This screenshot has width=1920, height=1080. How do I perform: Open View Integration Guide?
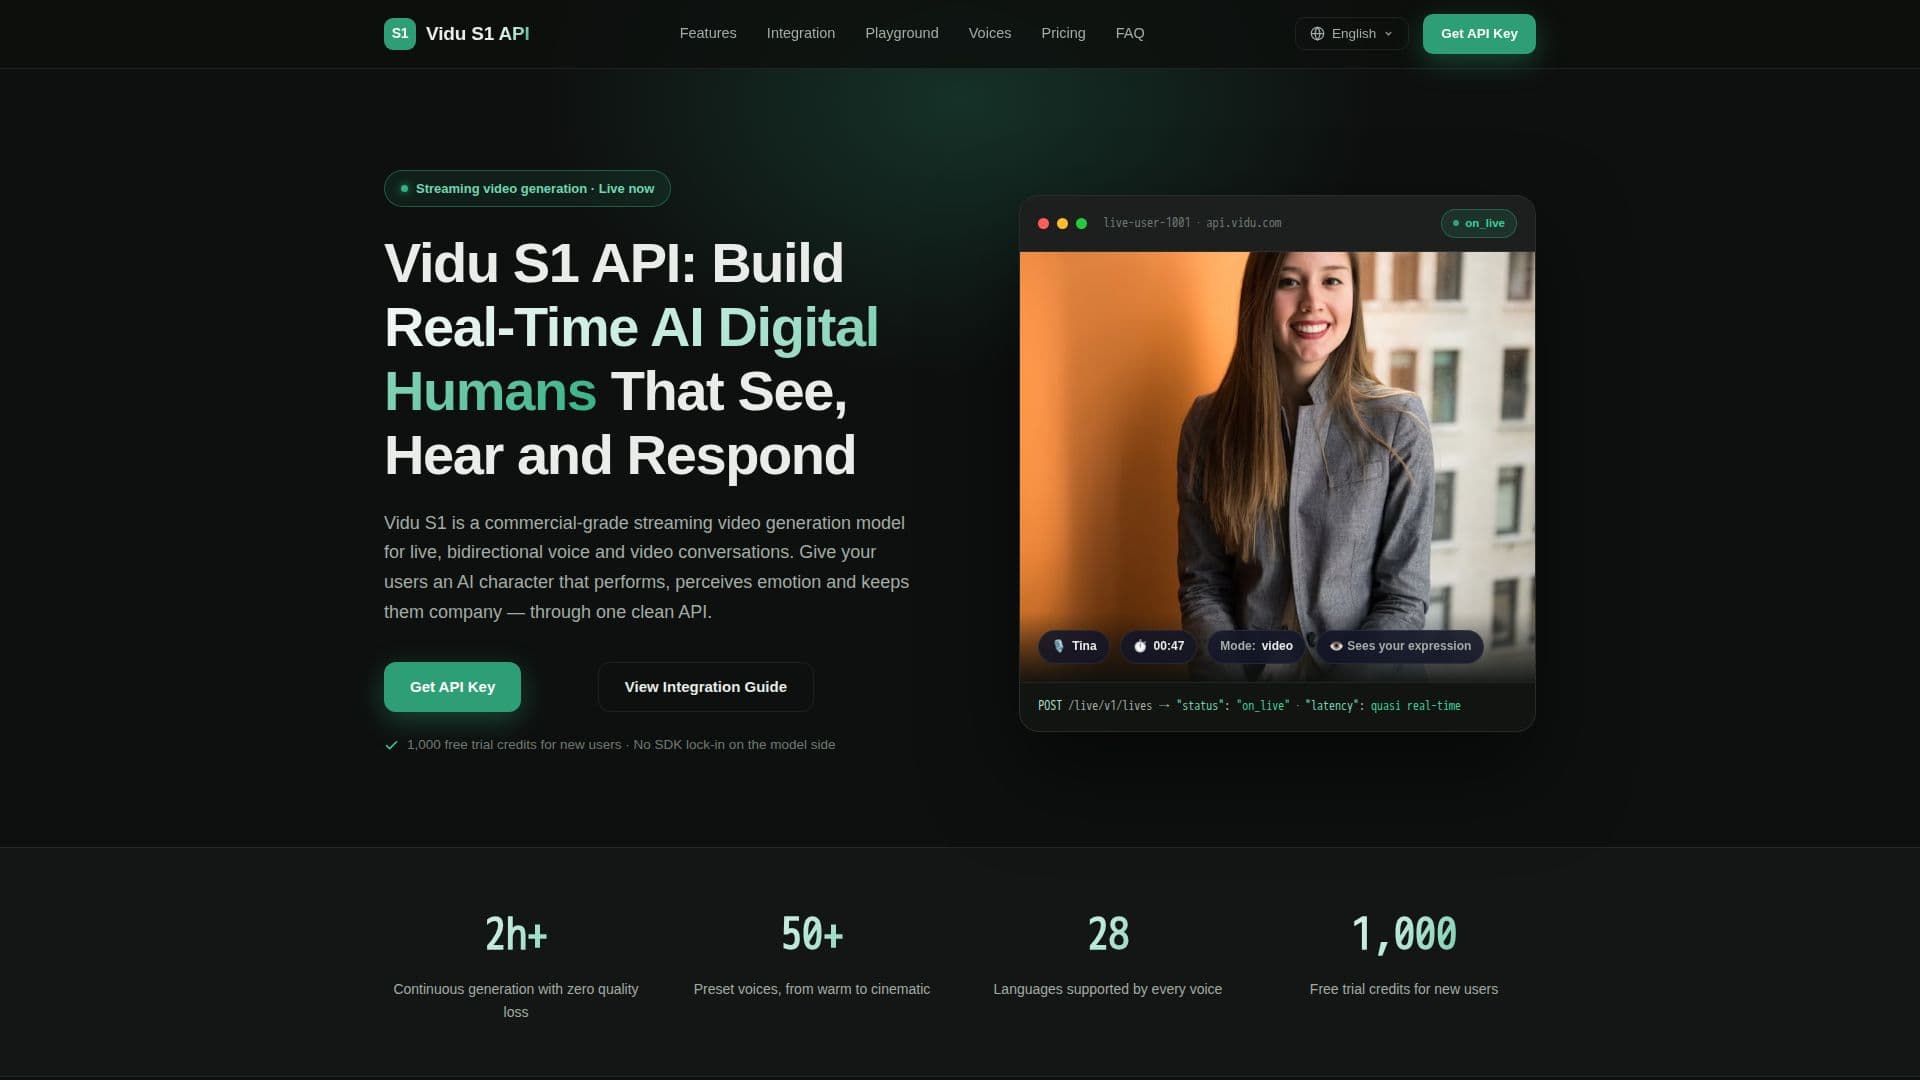(x=705, y=687)
